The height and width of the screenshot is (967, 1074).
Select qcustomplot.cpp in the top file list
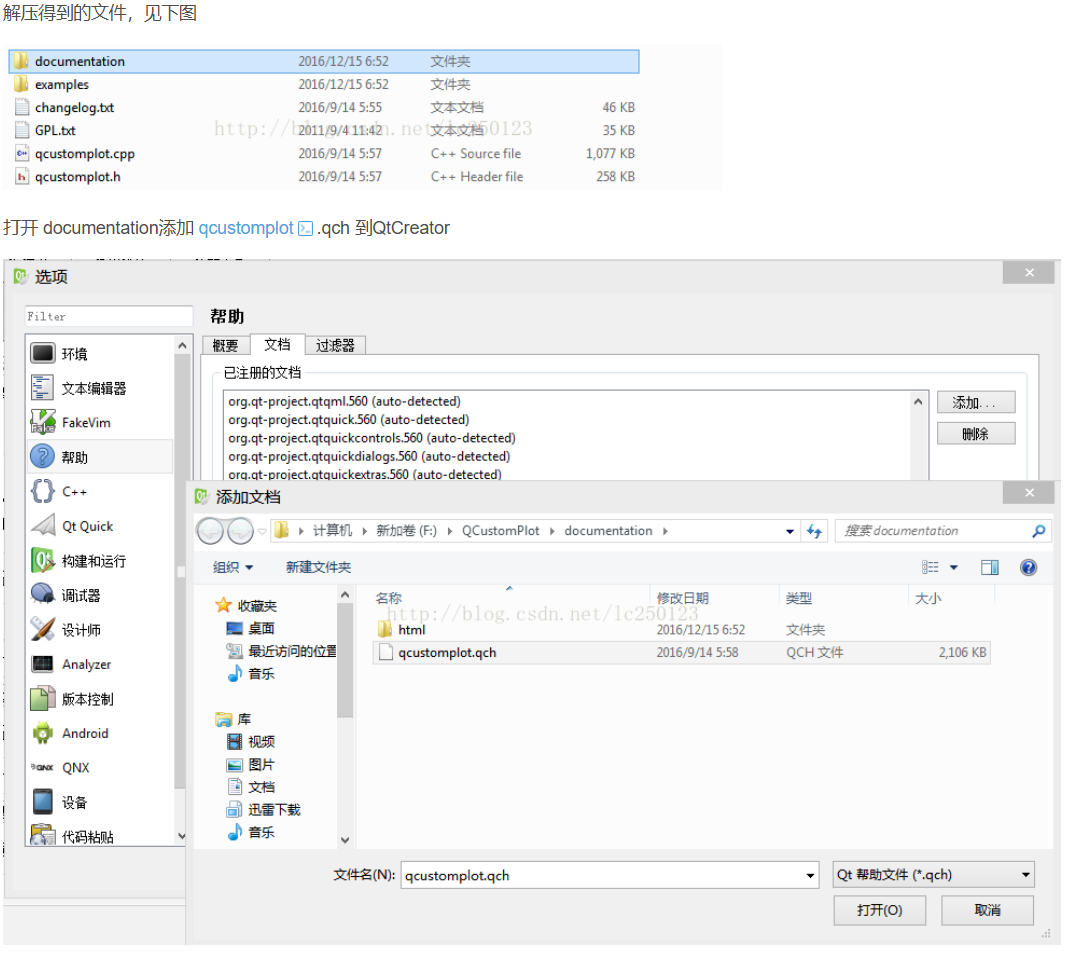[325, 153]
